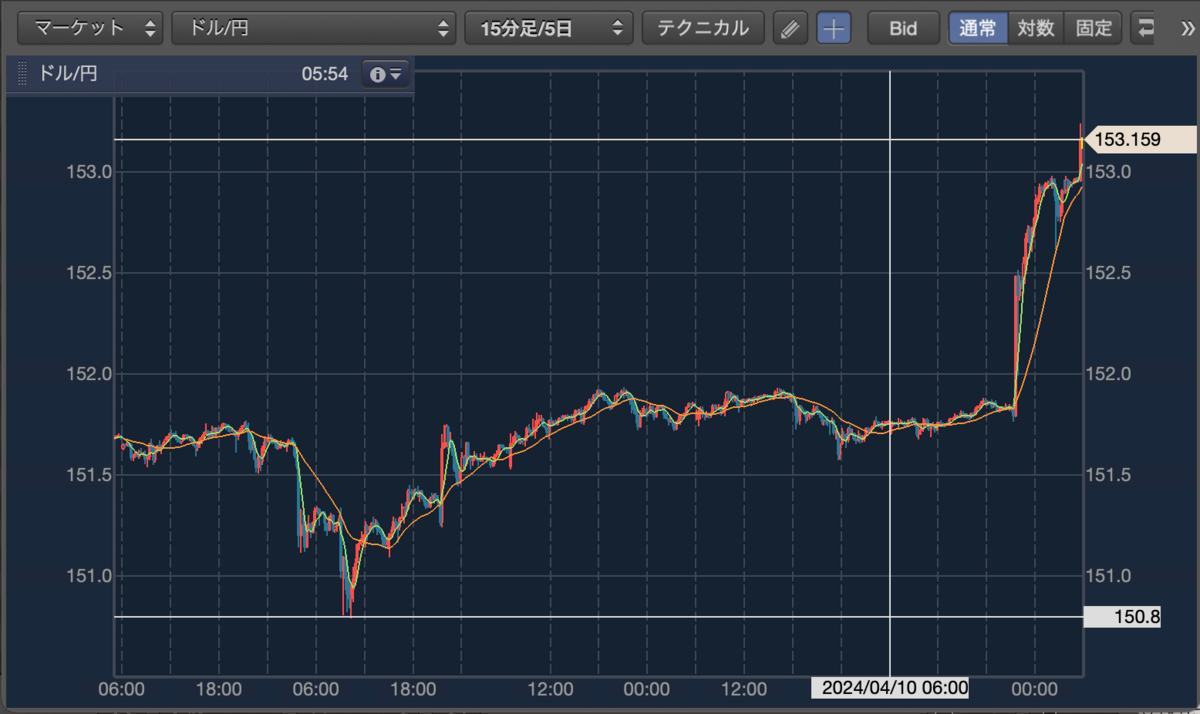The height and width of the screenshot is (714, 1200).
Task: Toggle the crosshair cursor tool
Action: pos(833,28)
